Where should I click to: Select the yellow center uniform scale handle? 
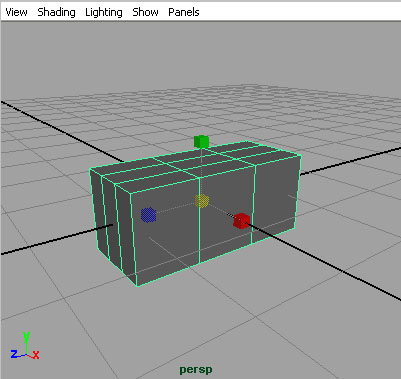[202, 201]
